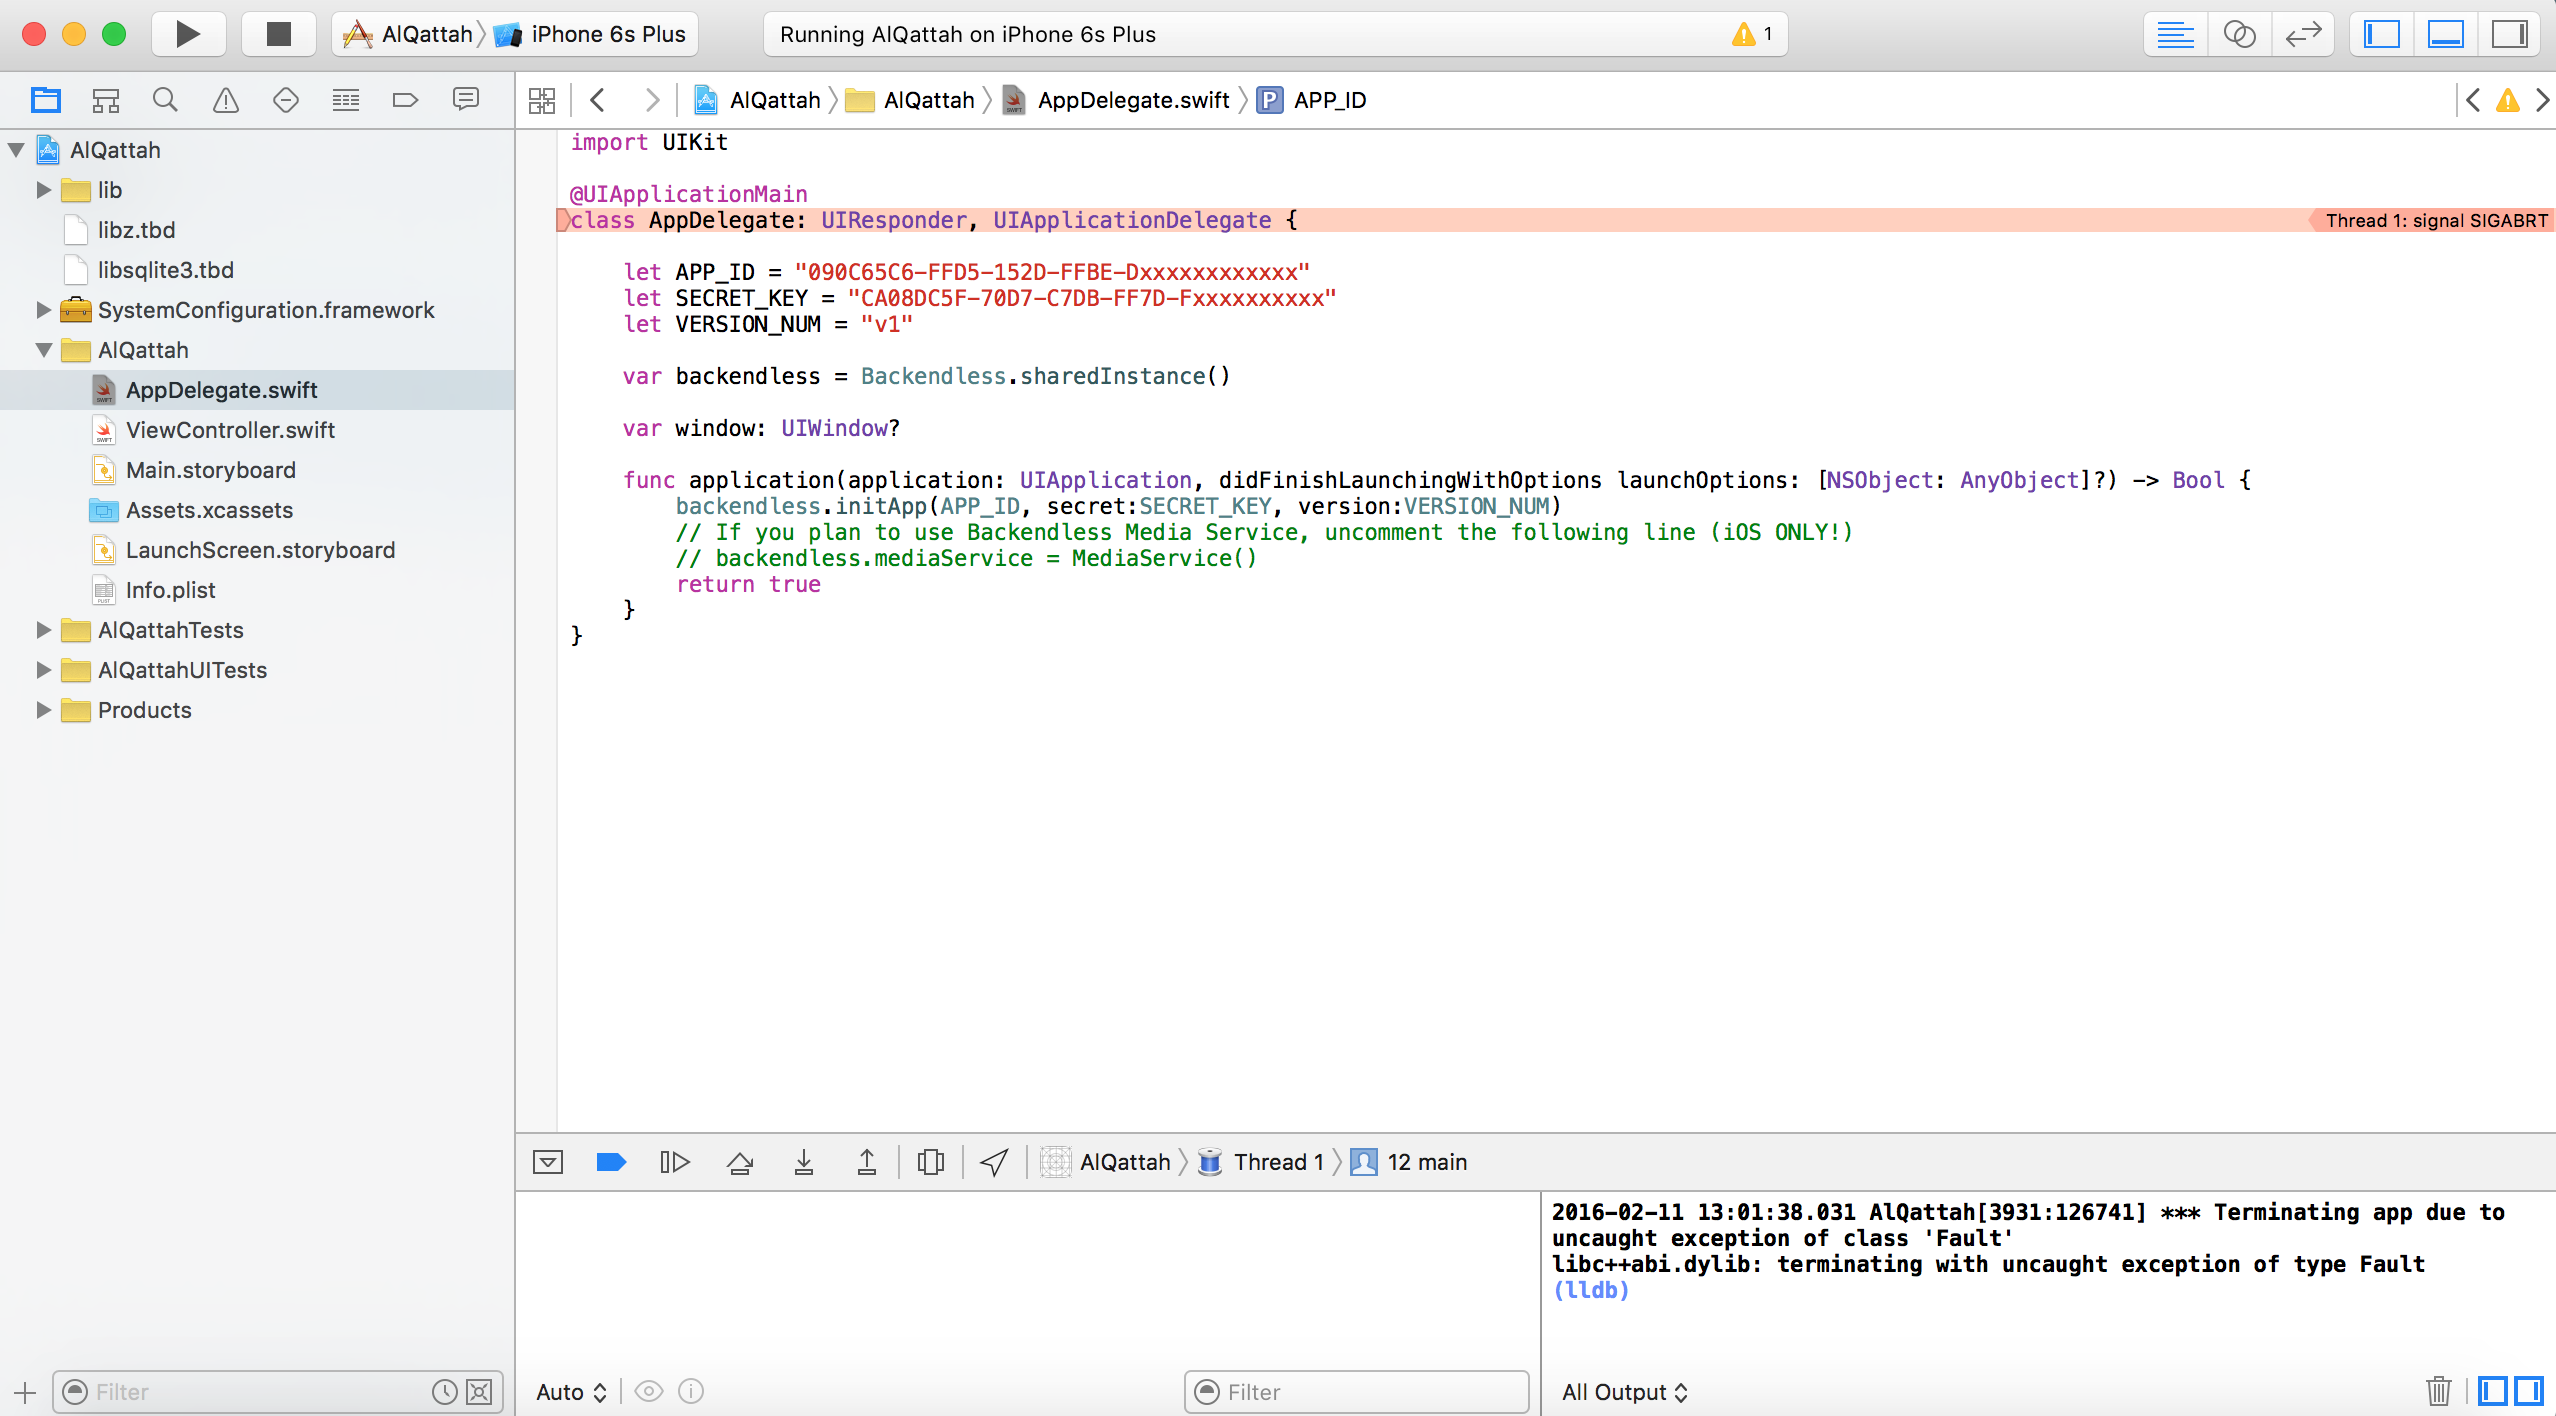This screenshot has width=2556, height=1416.
Task: Open the Breakpoint navigator
Action: 406,100
